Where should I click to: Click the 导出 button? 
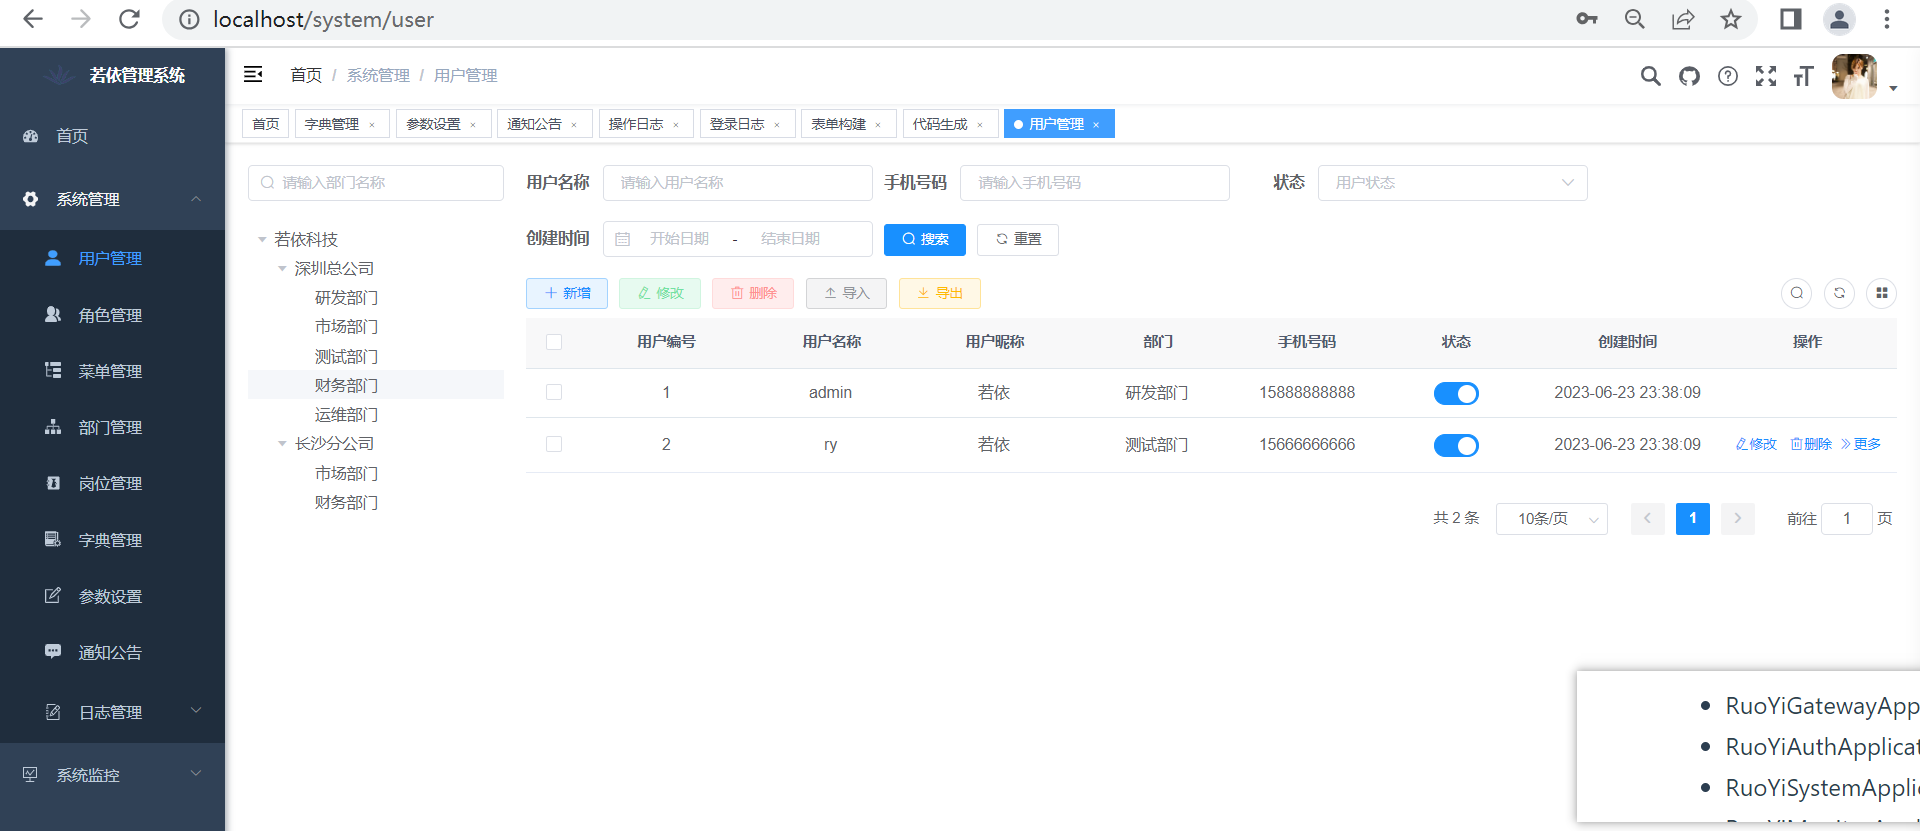pos(939,293)
